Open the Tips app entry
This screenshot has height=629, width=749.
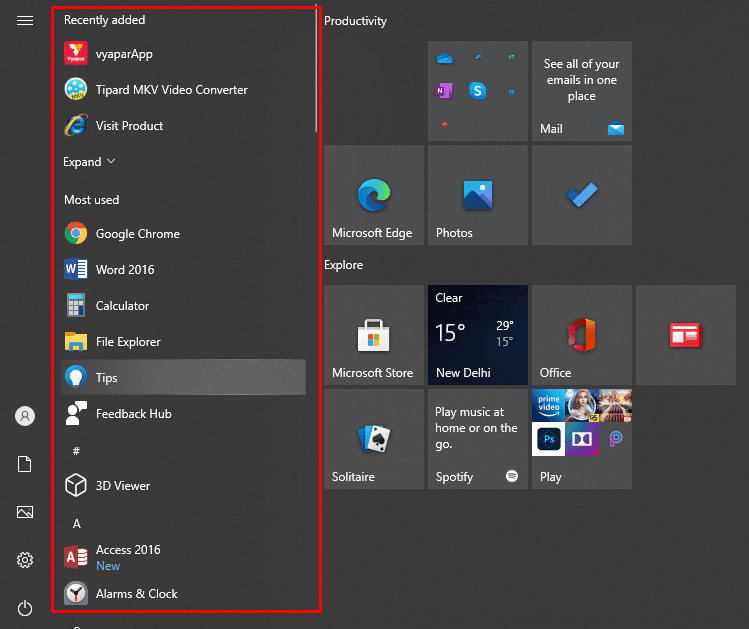(183, 377)
